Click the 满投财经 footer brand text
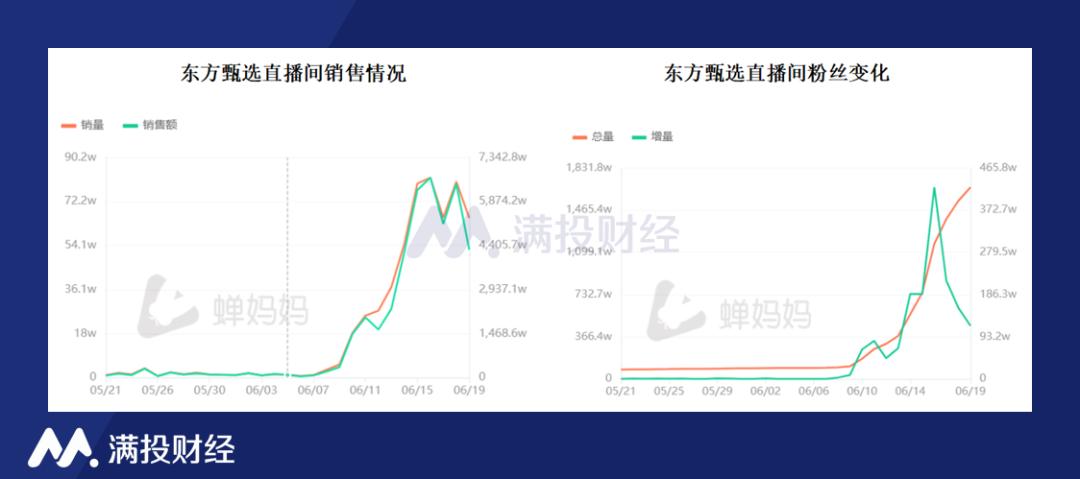The image size is (1080, 479). pyautogui.click(x=172, y=449)
